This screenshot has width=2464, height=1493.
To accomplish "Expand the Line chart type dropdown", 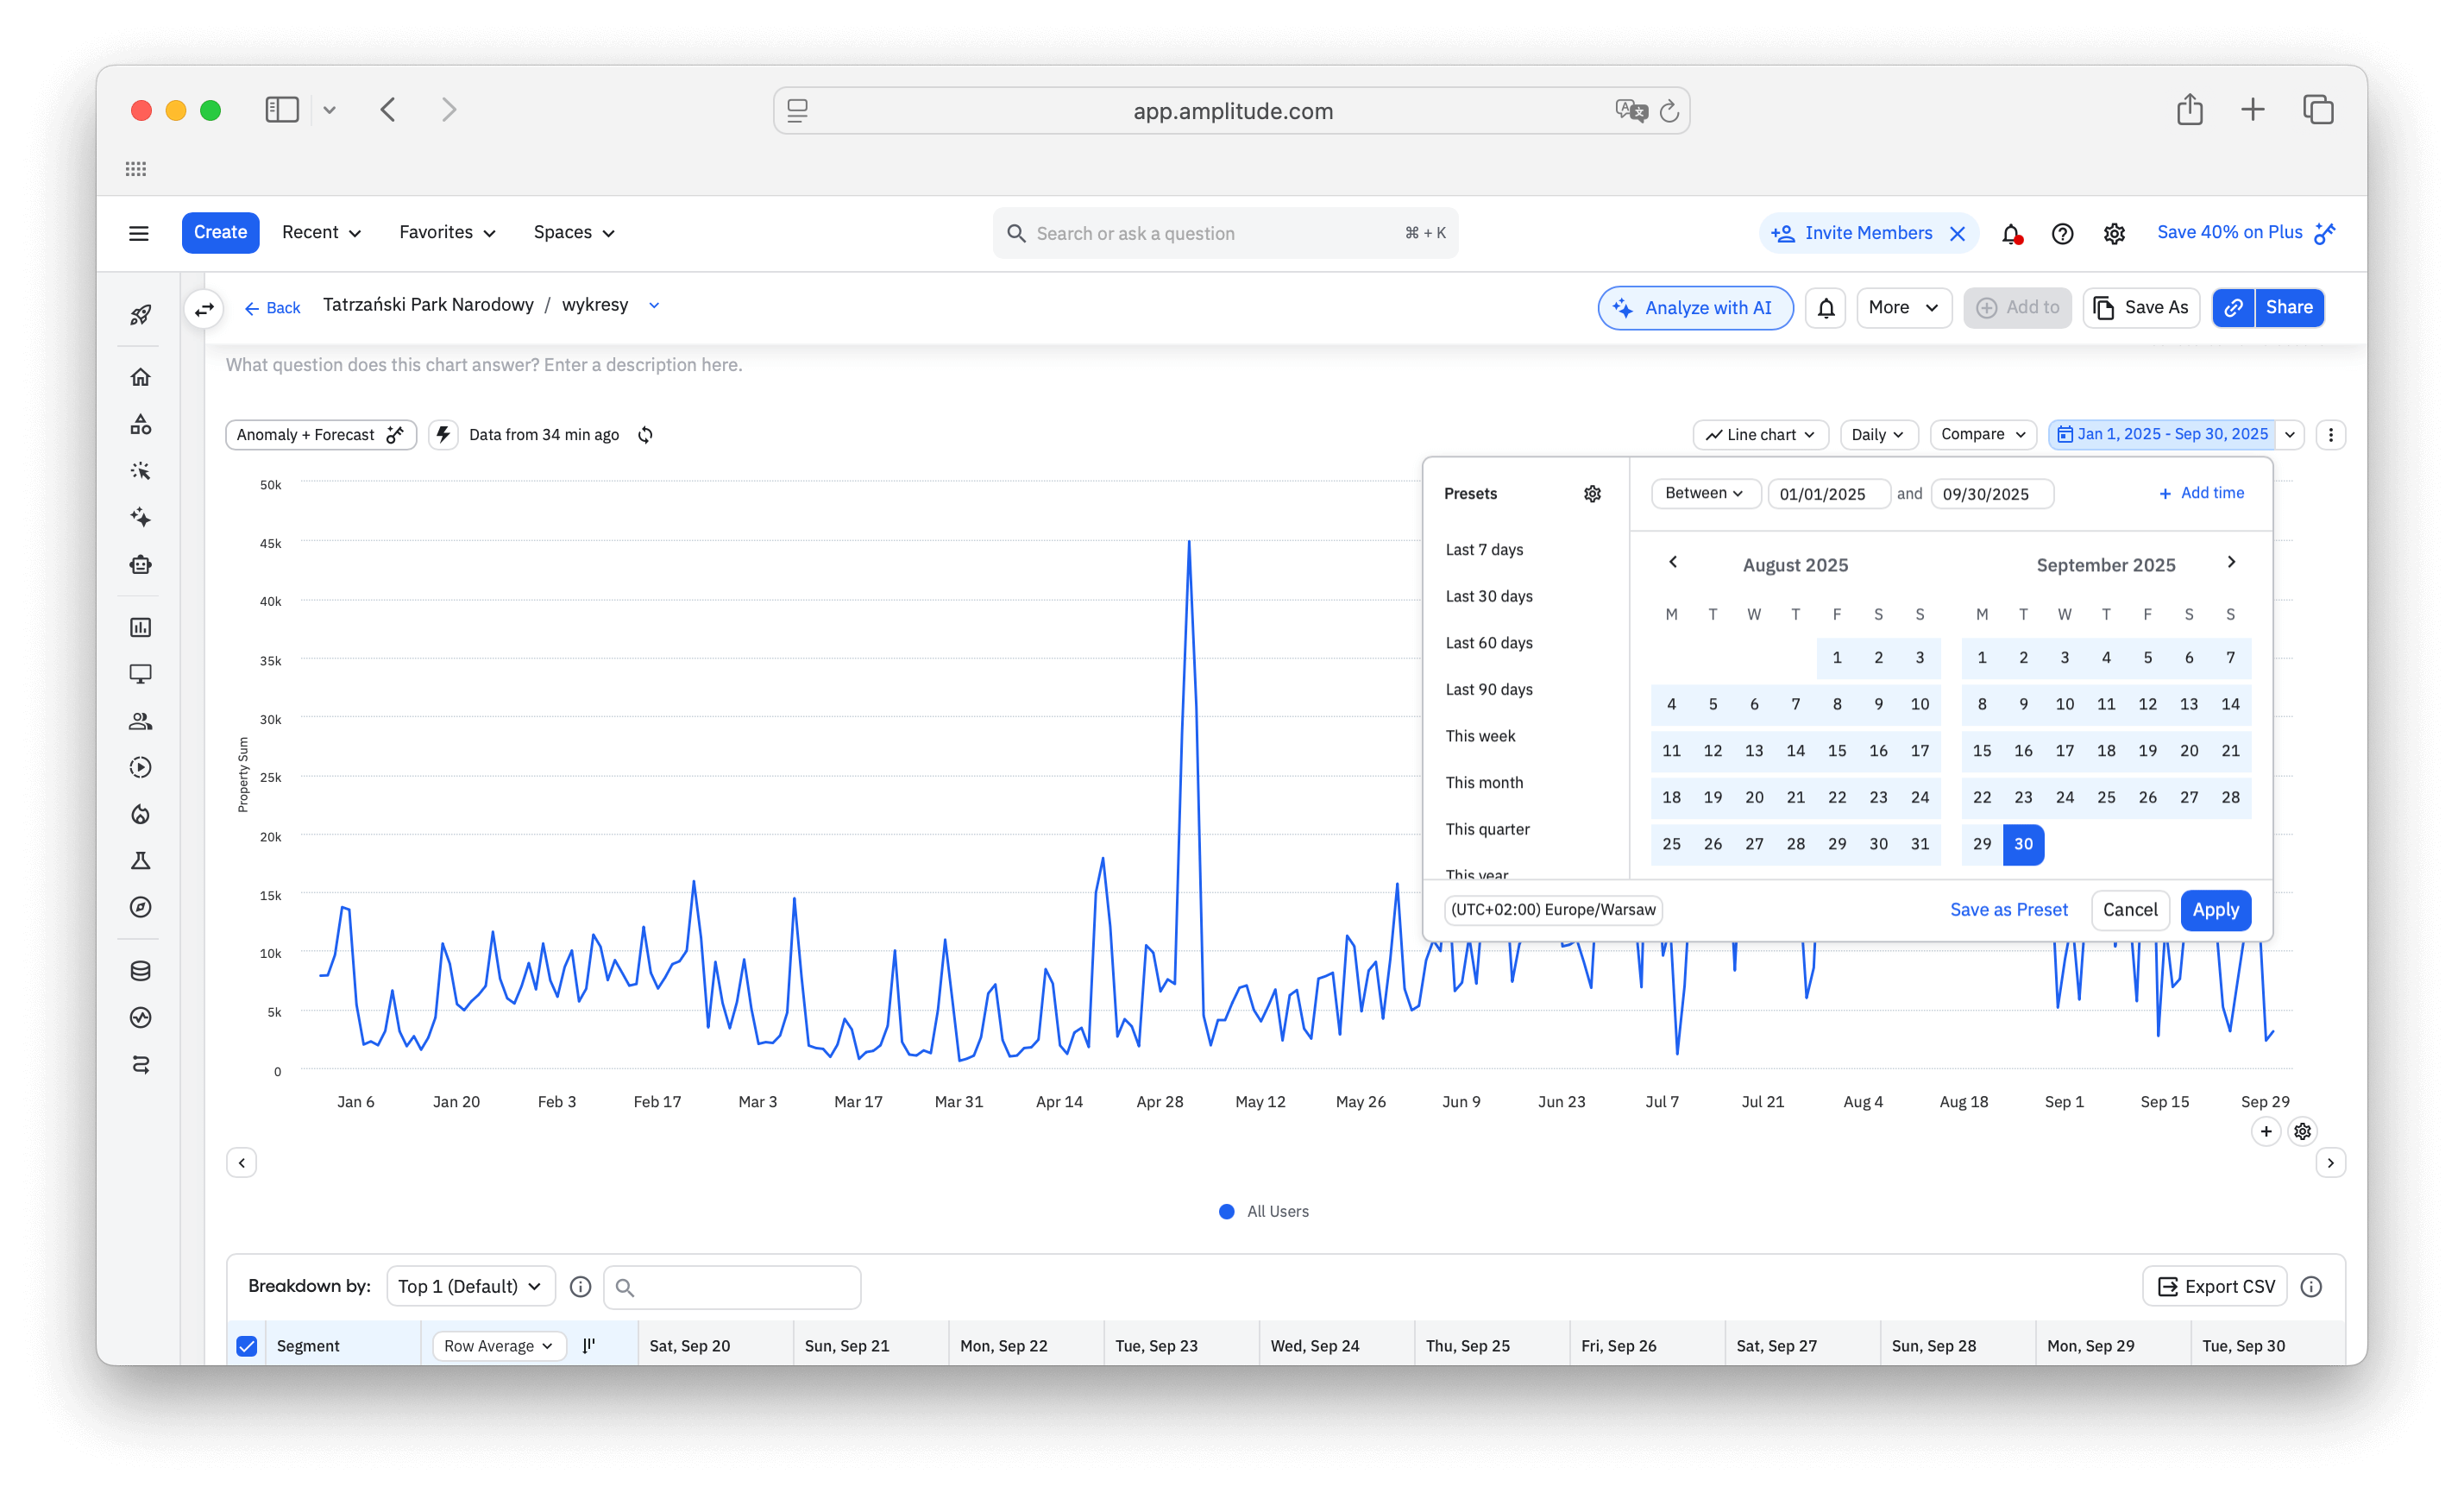I will [1760, 435].
